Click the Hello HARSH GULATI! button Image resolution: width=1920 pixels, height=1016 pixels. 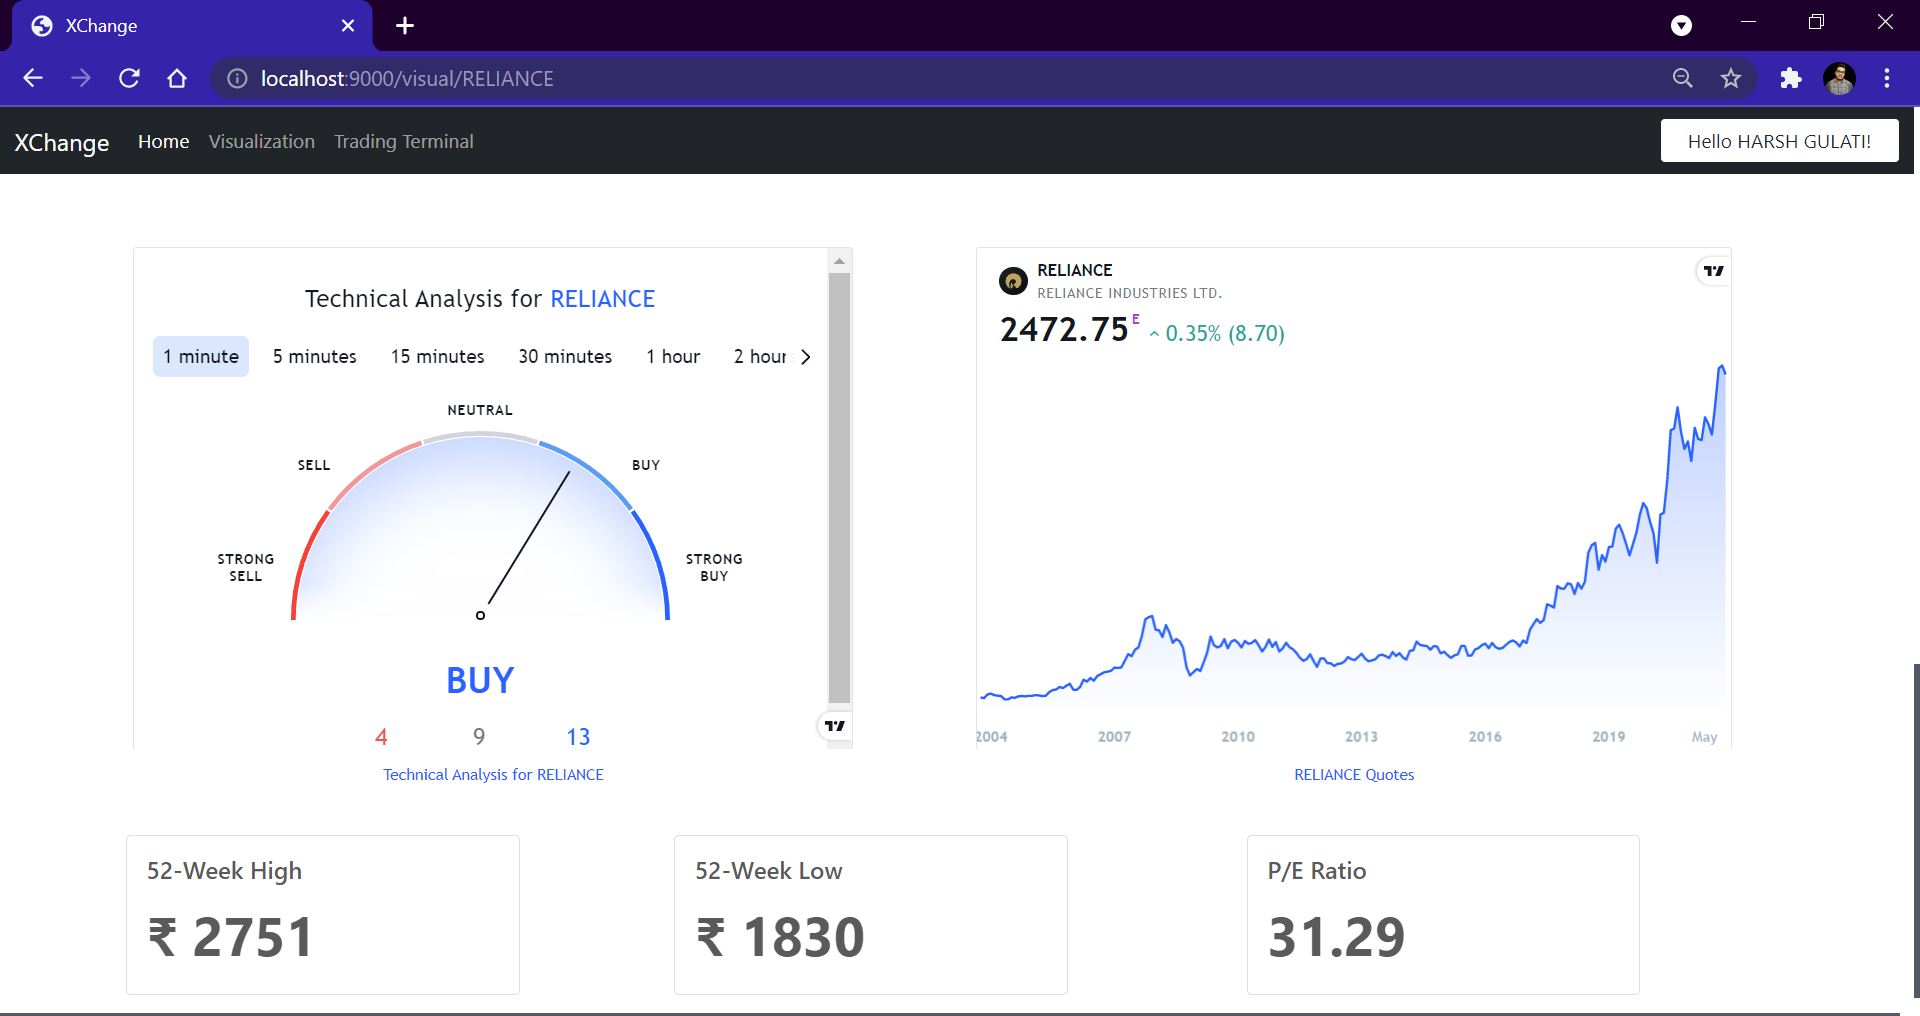click(1779, 141)
